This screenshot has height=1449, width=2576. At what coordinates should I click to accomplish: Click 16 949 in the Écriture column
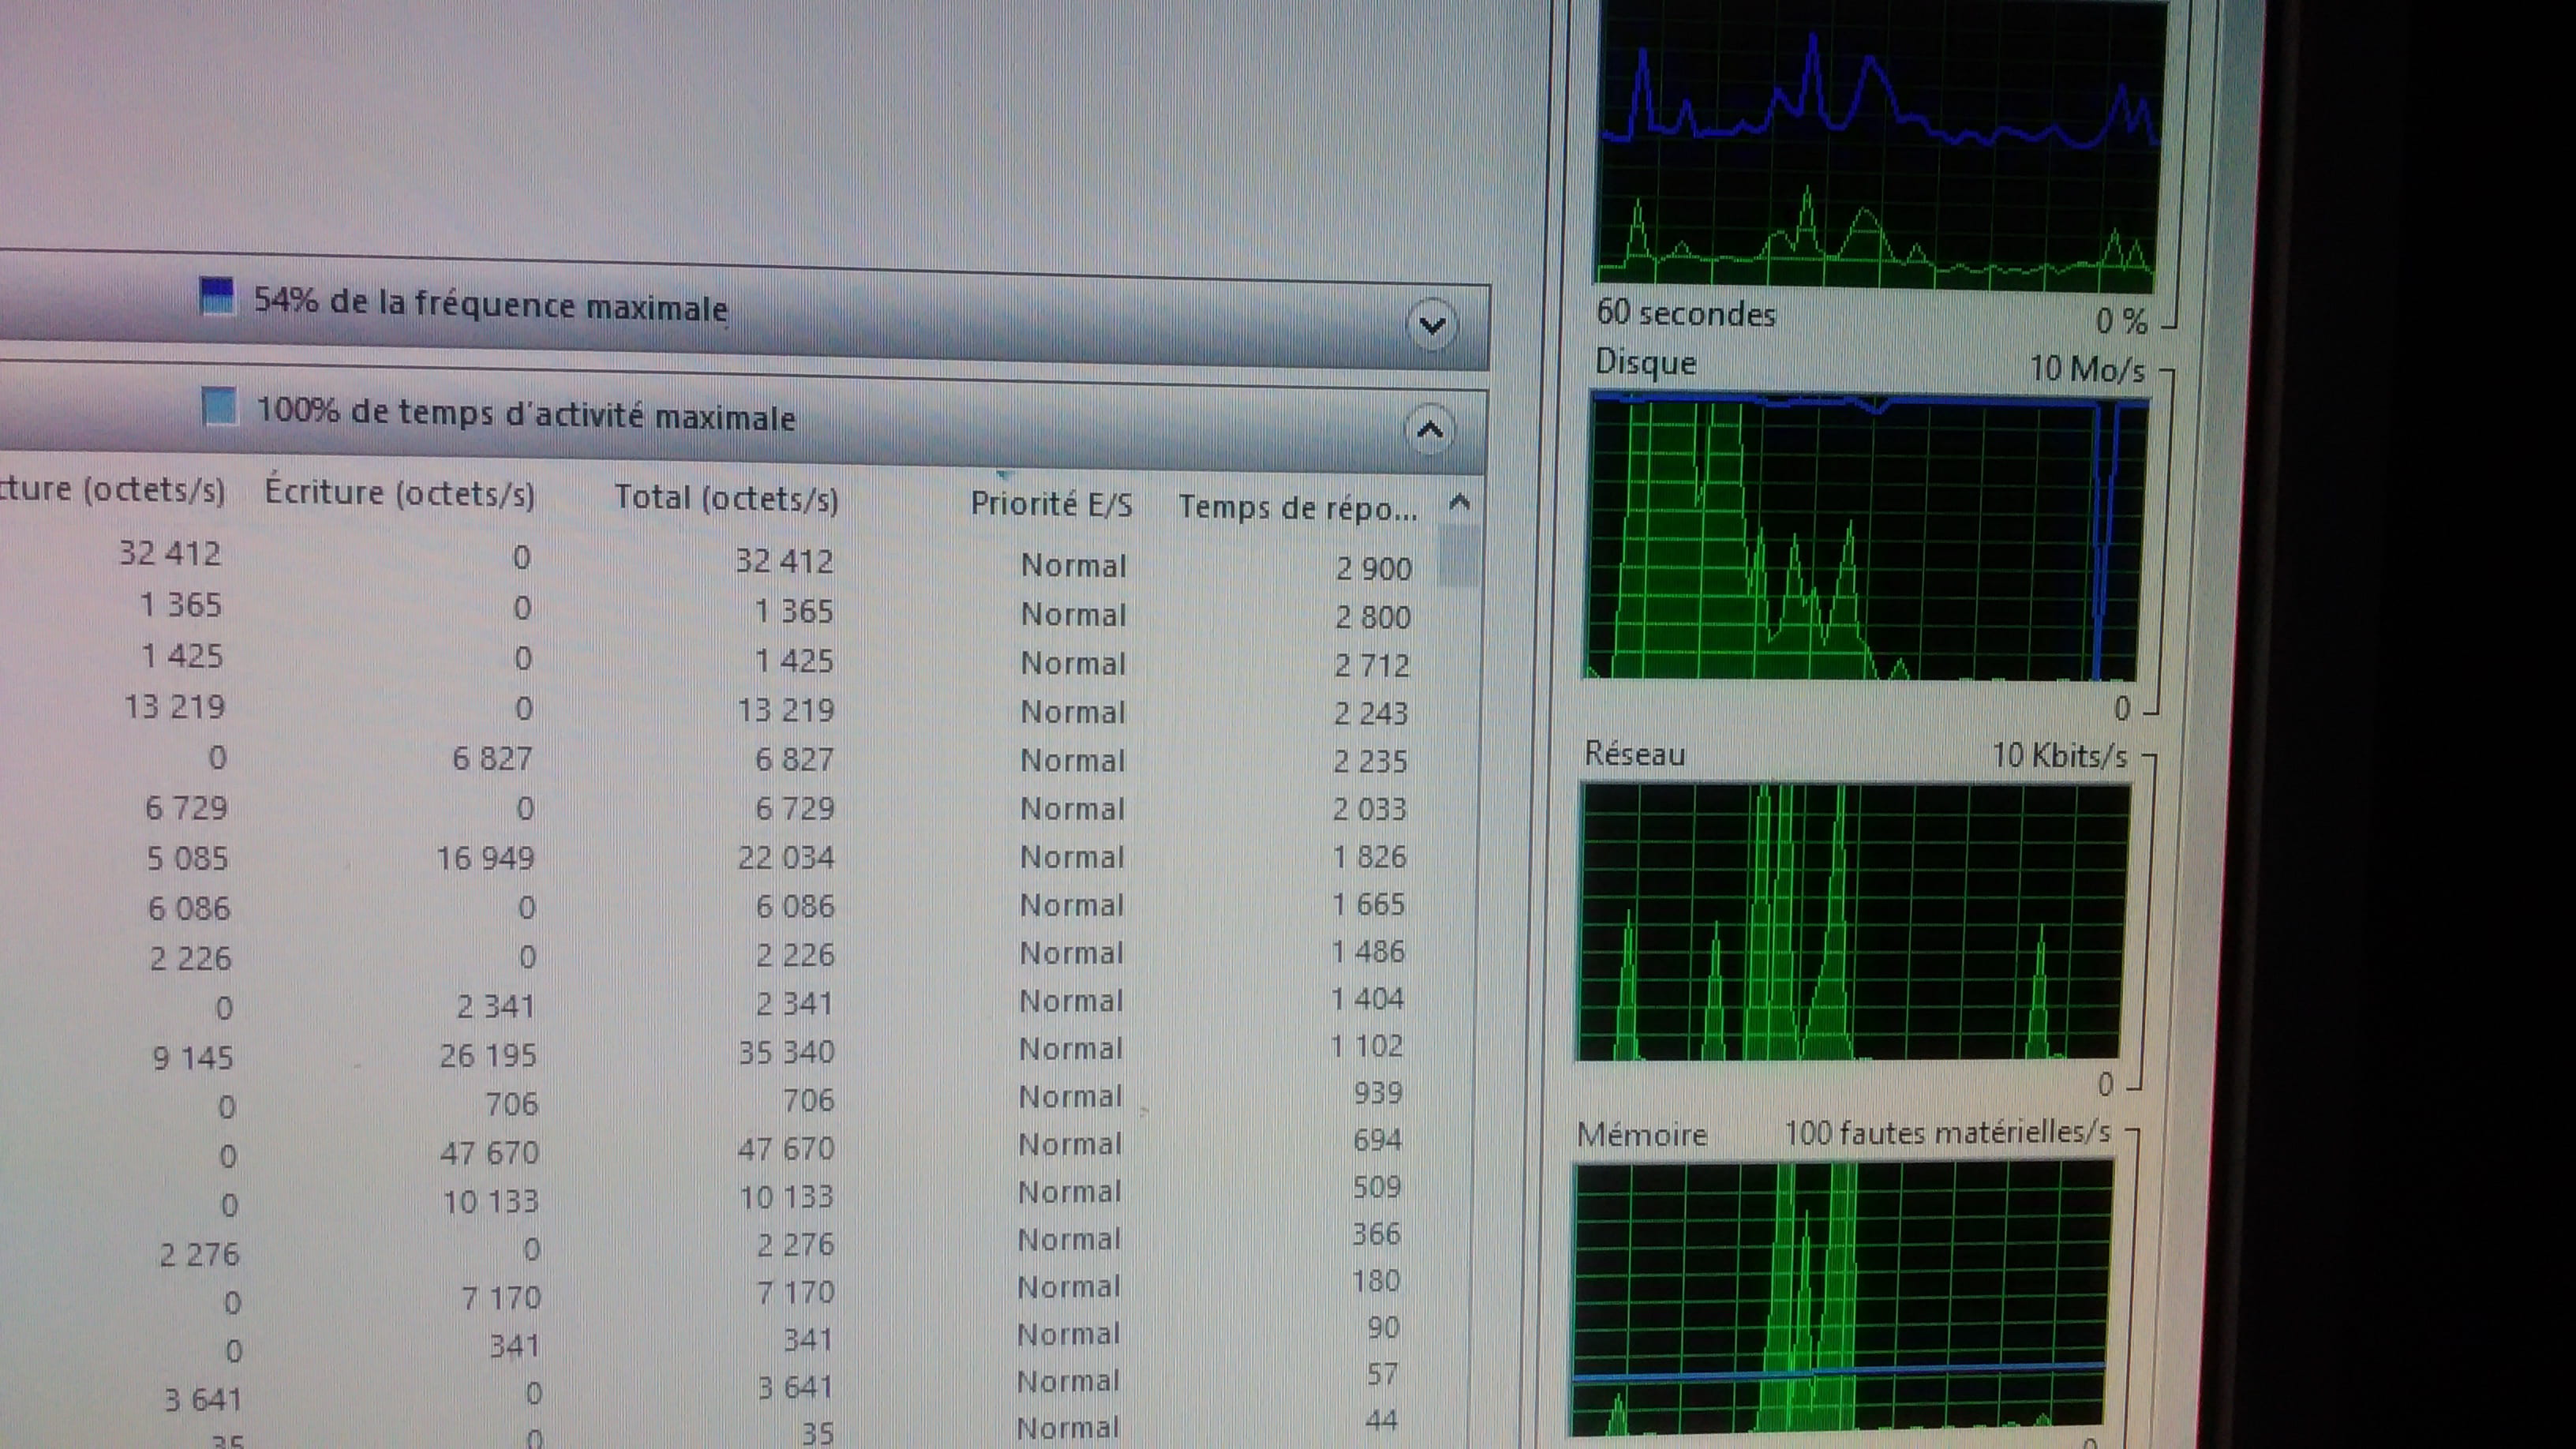[x=486, y=858]
